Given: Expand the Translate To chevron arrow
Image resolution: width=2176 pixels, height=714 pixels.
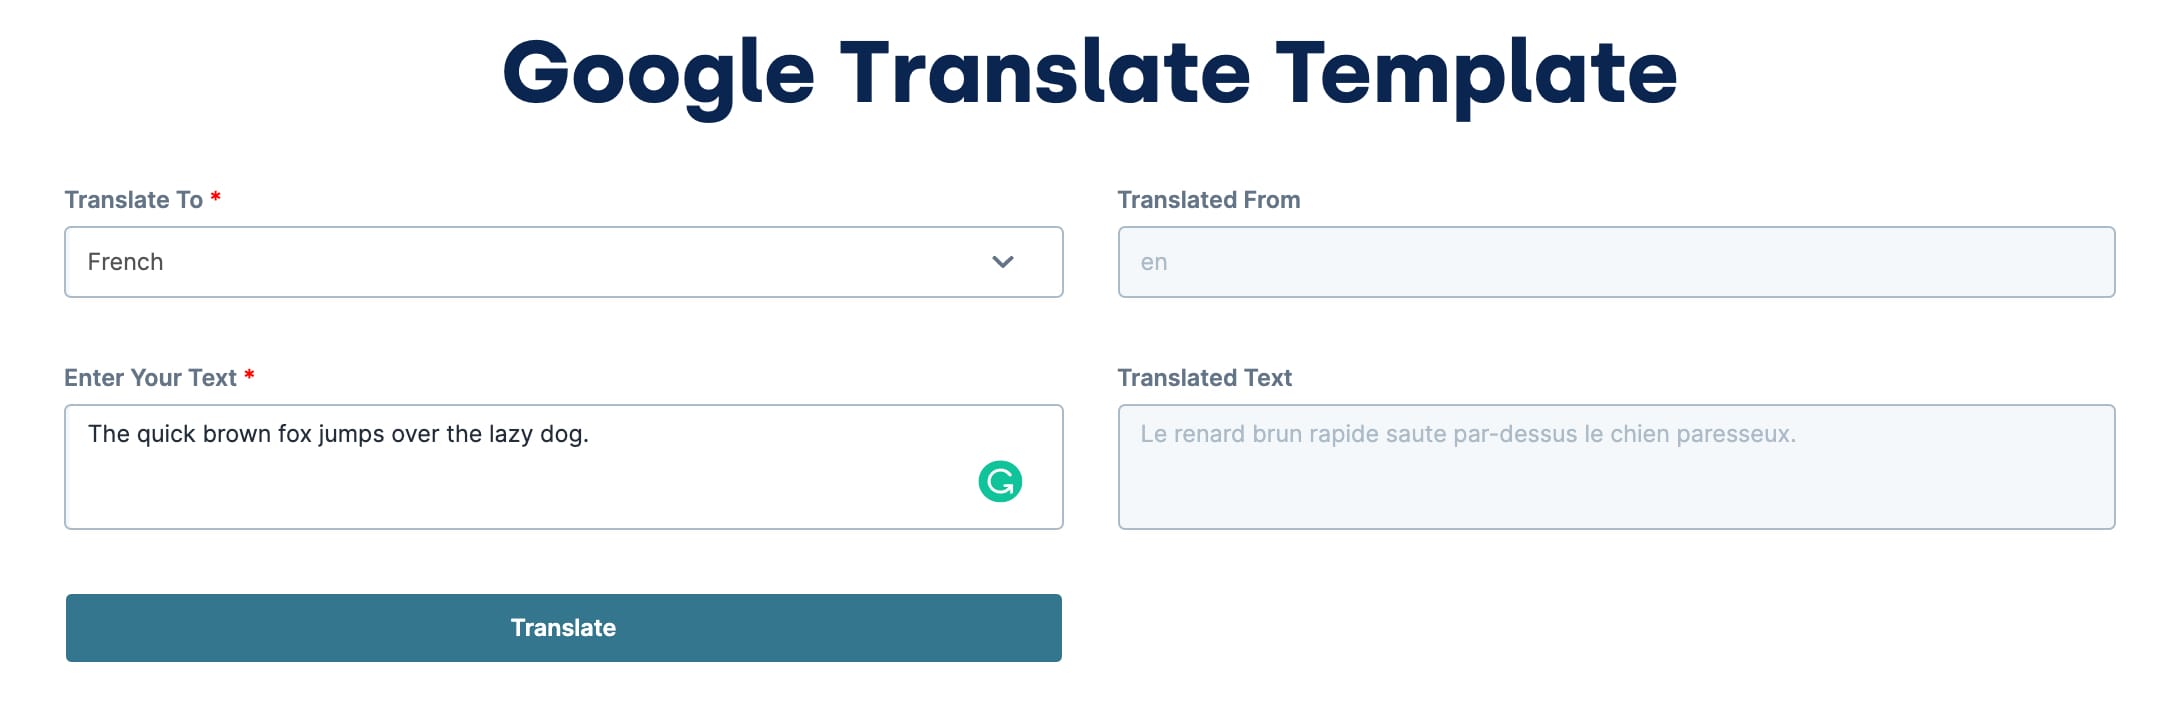Looking at the screenshot, I should pos(1002,262).
